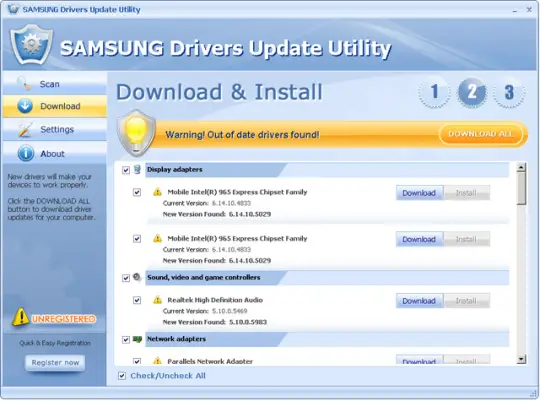540x401 pixels.
Task: Click the yellow UNREGISTERED warning triangle
Action: [x=21, y=317]
